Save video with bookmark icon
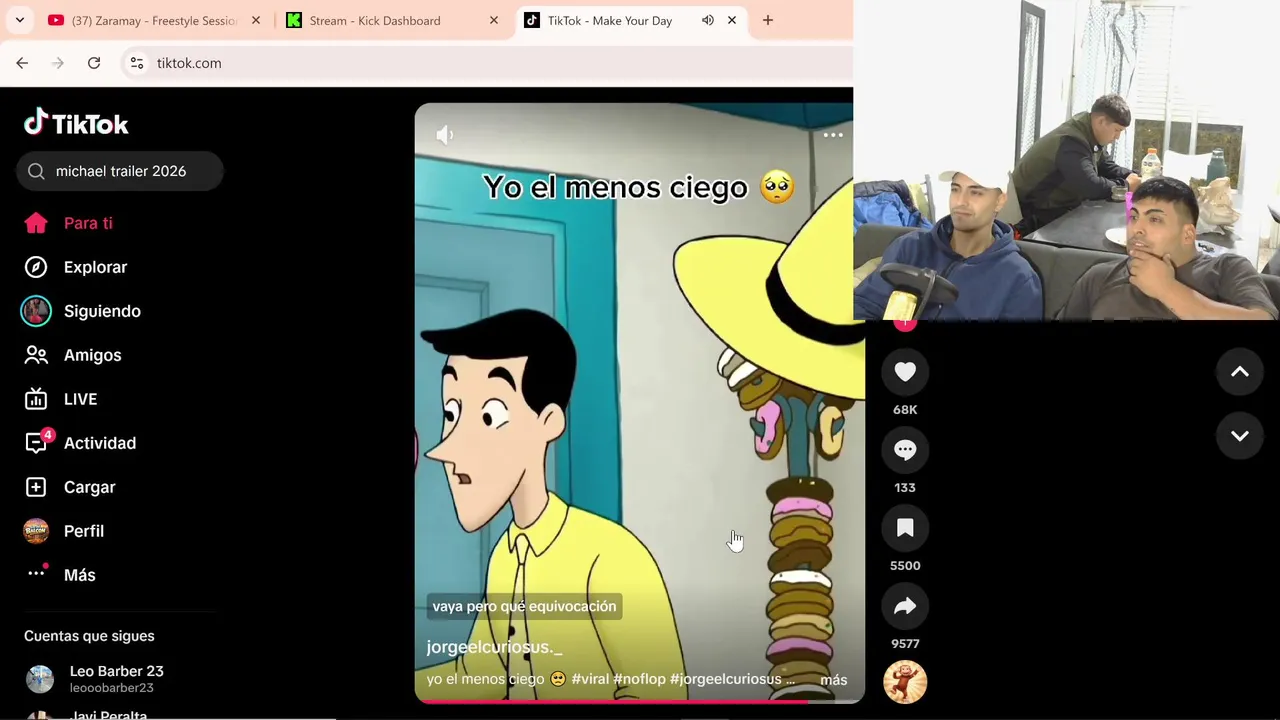The width and height of the screenshot is (1280, 720). pyautogui.click(x=905, y=528)
